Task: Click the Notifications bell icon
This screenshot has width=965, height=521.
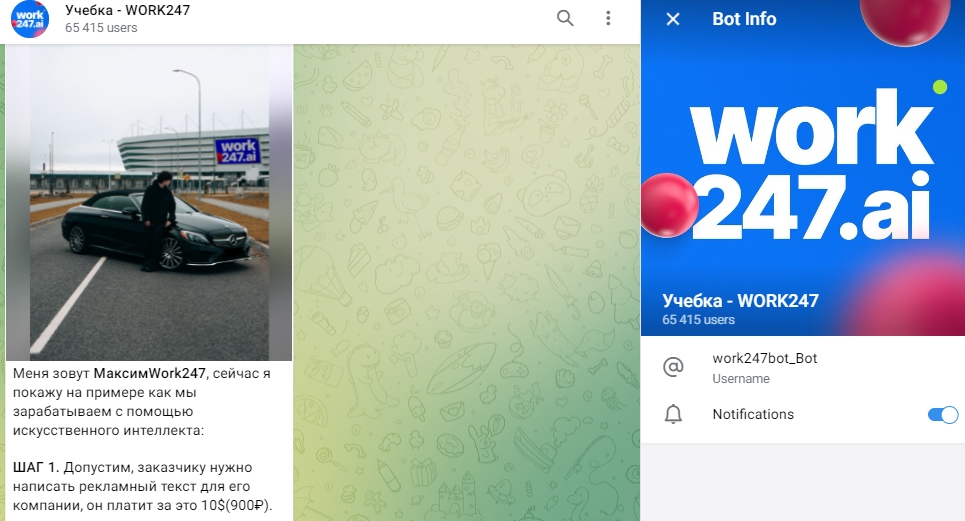Action: [673, 414]
